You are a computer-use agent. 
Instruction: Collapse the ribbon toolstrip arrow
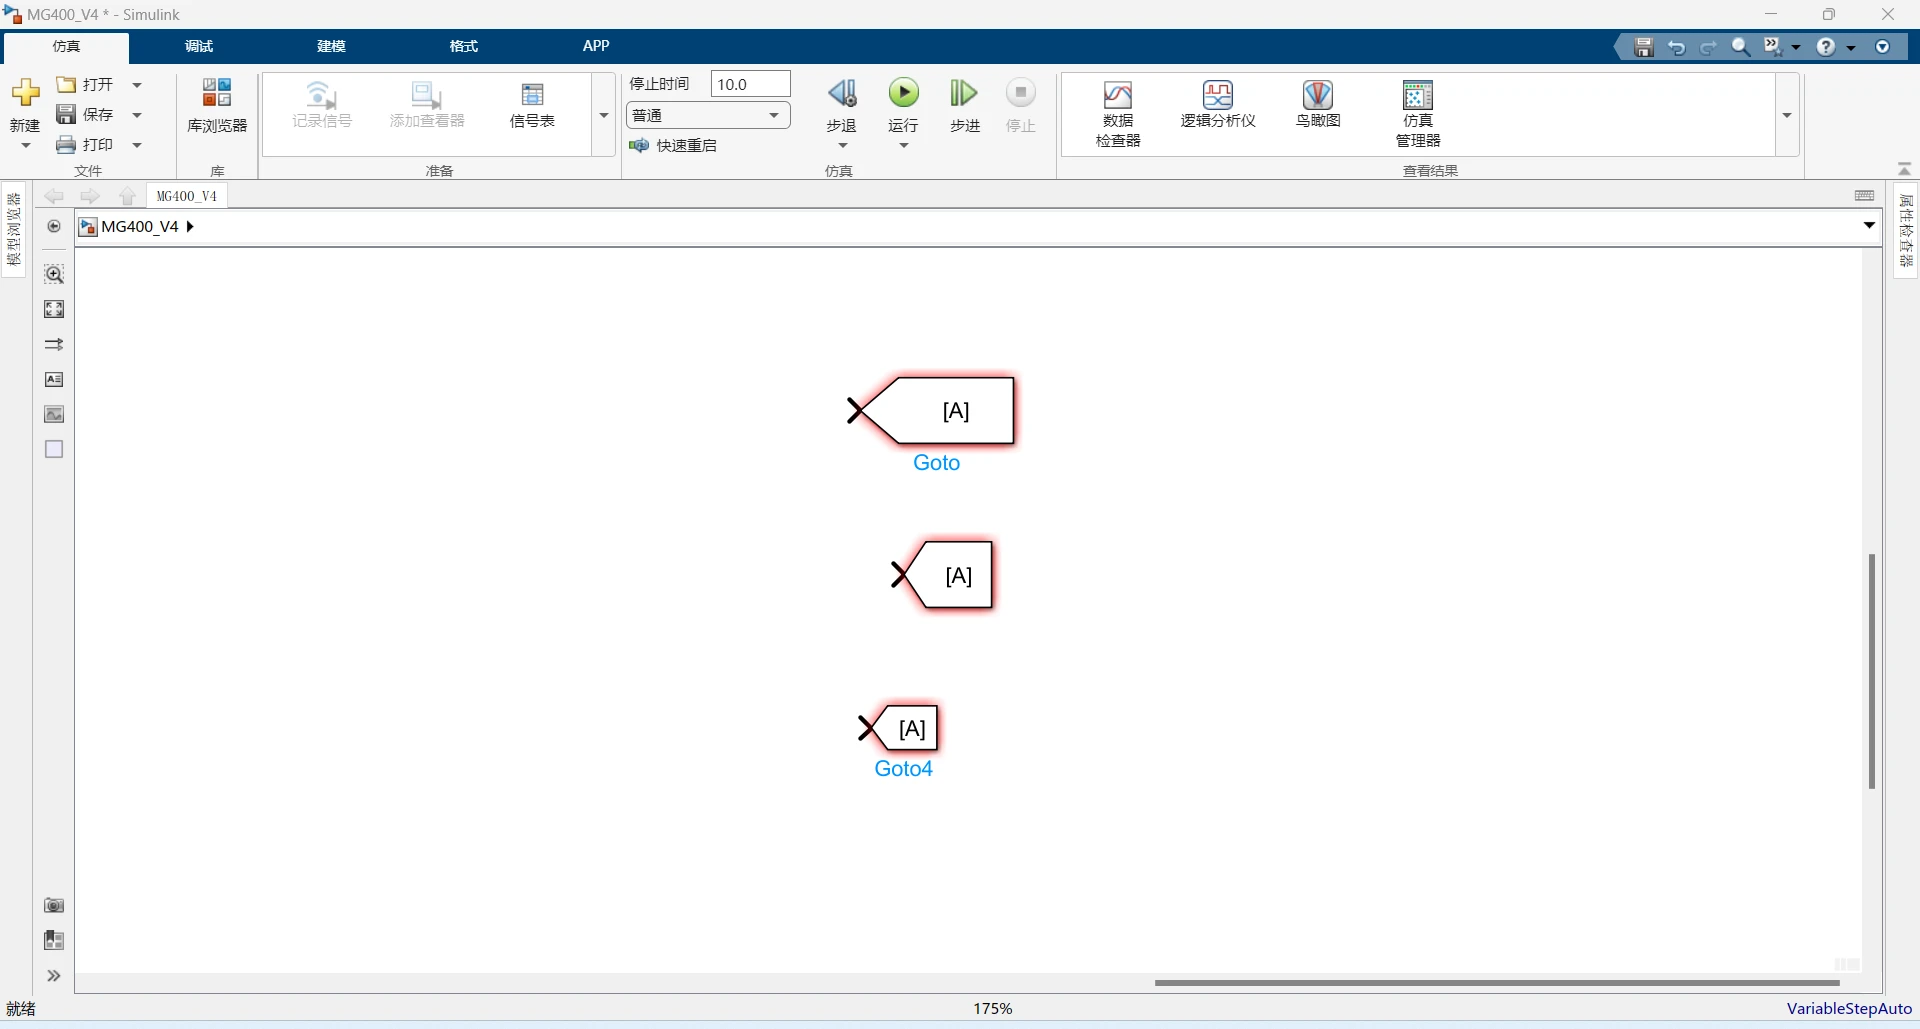point(1904,169)
